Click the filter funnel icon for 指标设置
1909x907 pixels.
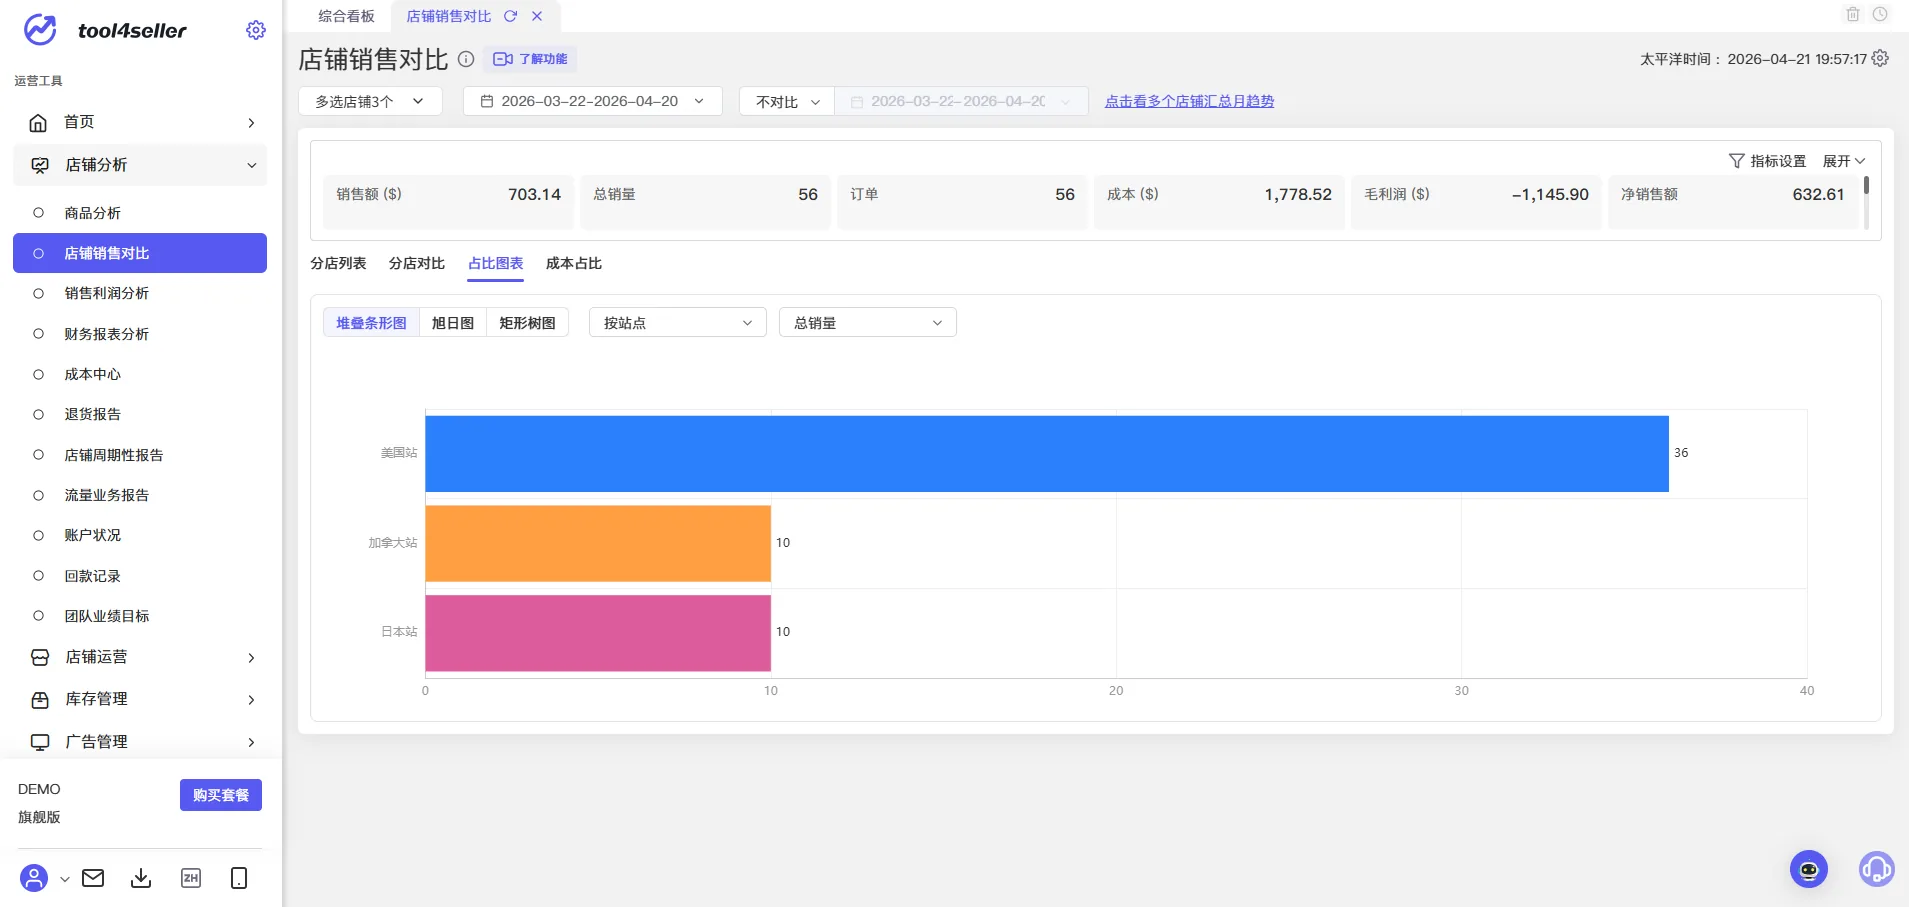[x=1737, y=161]
